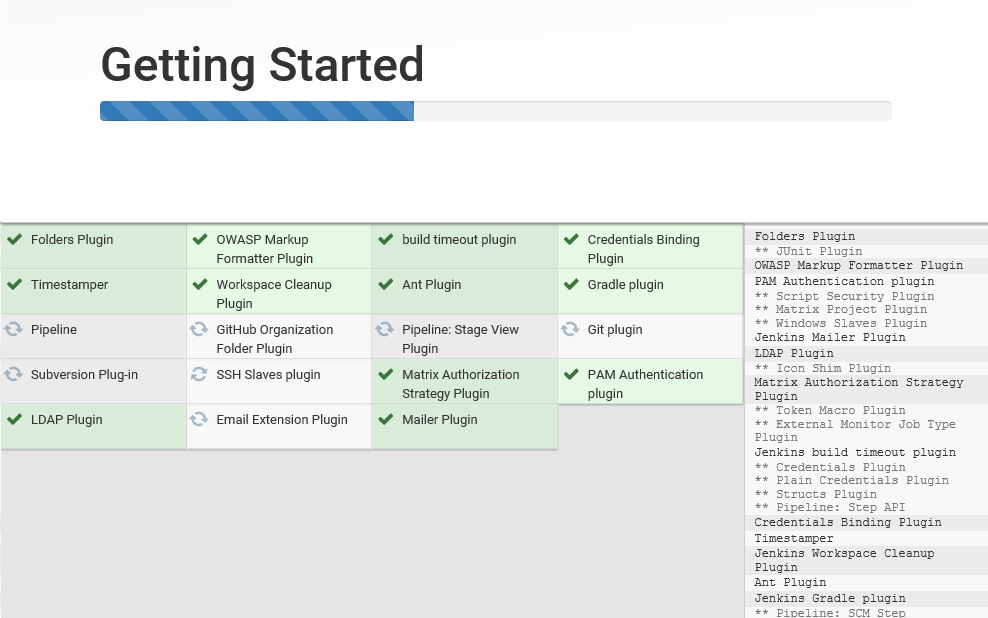Click the refresh icon beside GitHub Organization Folder Plugin
This screenshot has height=618, width=988.
point(199,329)
